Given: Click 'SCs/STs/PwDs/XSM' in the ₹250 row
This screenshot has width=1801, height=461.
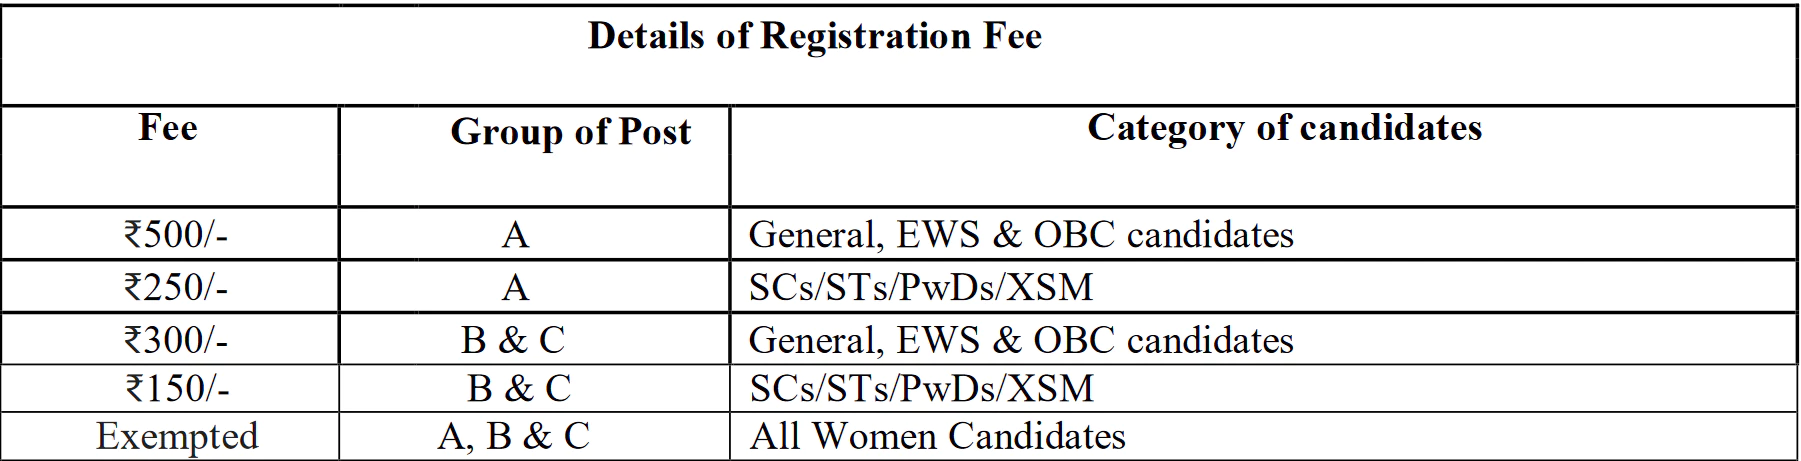Looking at the screenshot, I should 921,288.
